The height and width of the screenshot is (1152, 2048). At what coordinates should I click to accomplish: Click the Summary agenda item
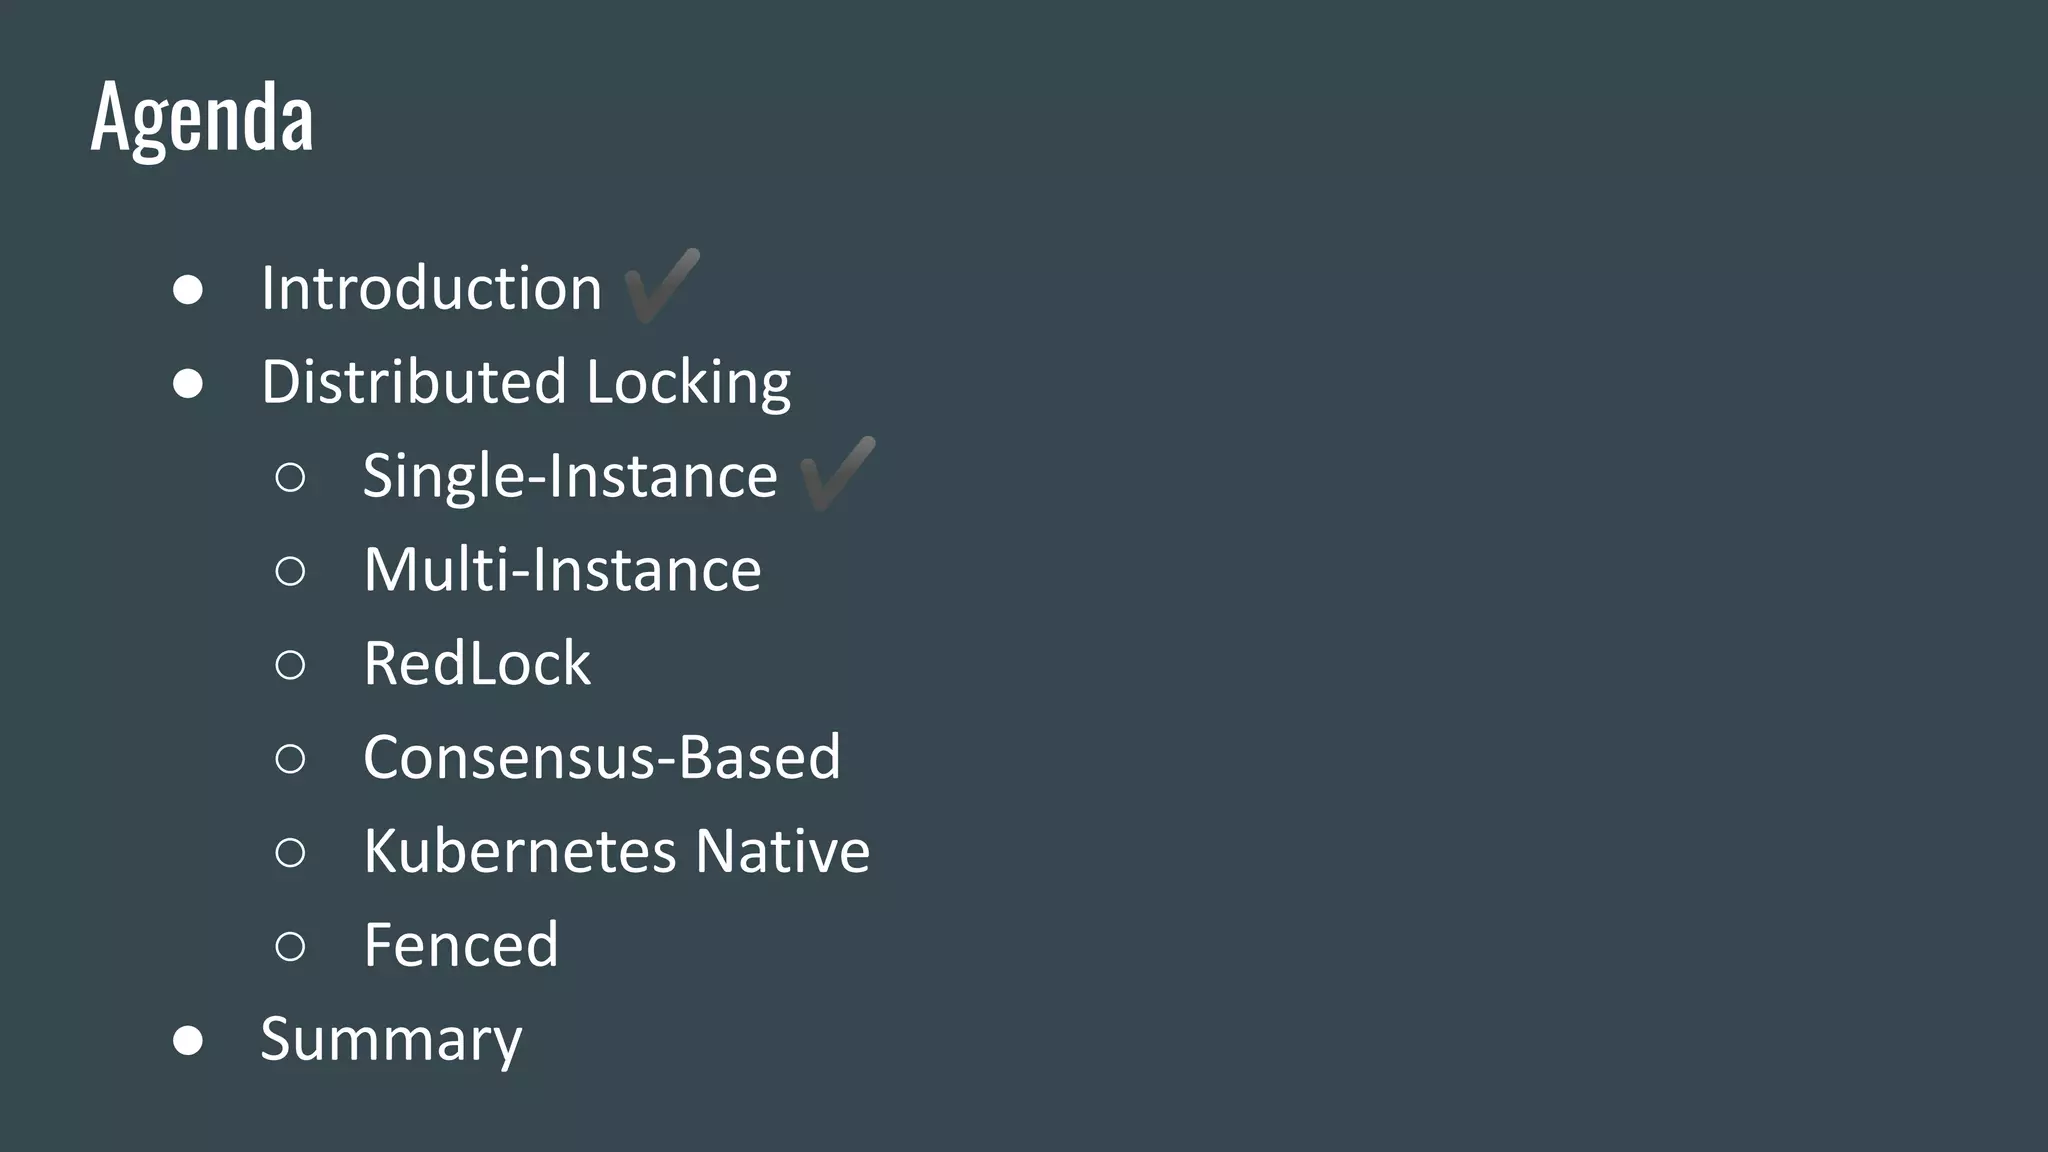click(391, 1039)
